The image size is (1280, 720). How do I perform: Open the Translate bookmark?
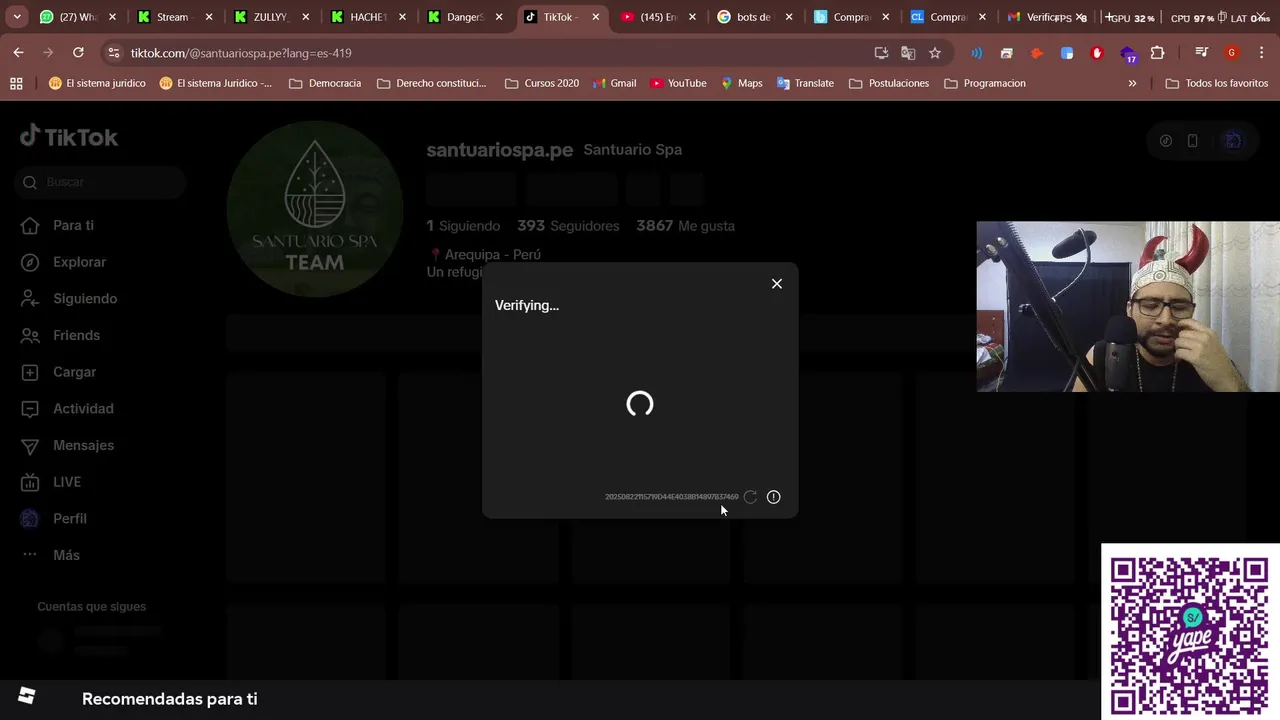[x=805, y=83]
